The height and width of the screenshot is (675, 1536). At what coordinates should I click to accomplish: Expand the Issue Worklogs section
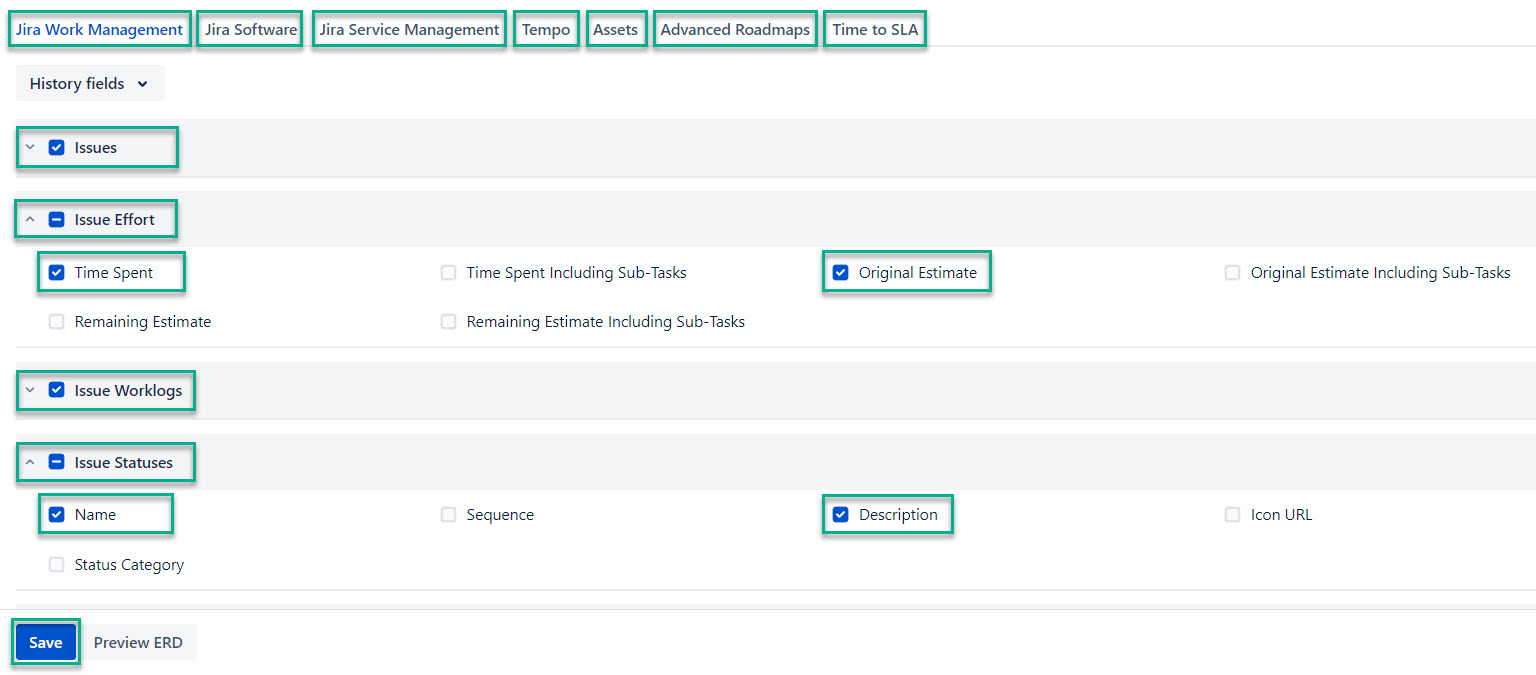coord(30,390)
